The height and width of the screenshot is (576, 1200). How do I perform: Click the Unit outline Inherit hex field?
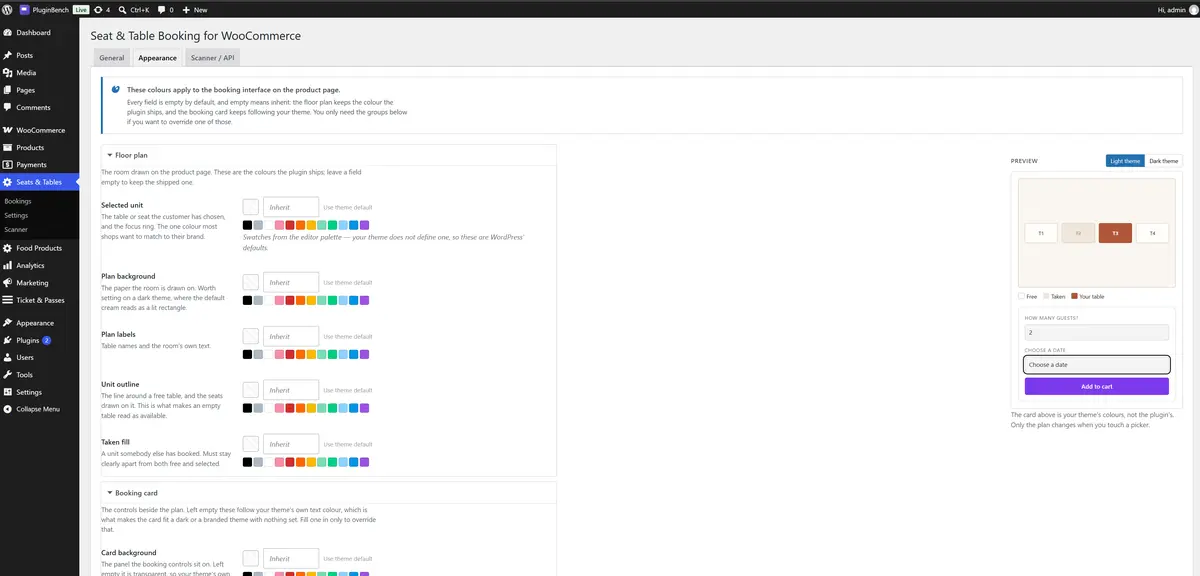[291, 390]
